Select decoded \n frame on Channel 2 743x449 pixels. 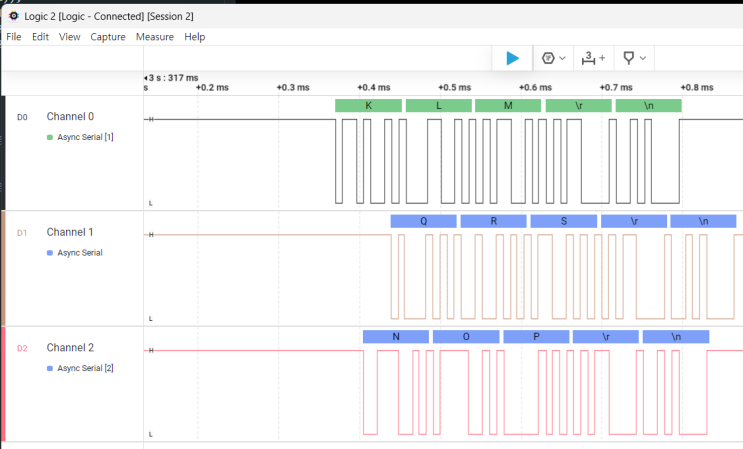tap(676, 337)
